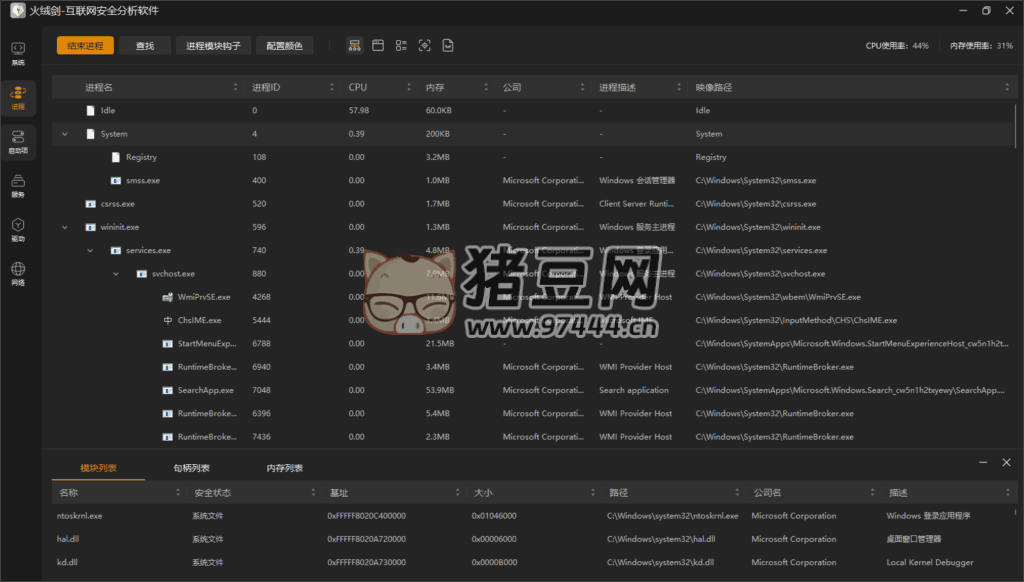This screenshot has width=1024, height=582.
Task: Open the 驱动 sidebar section
Action: (x=18, y=229)
